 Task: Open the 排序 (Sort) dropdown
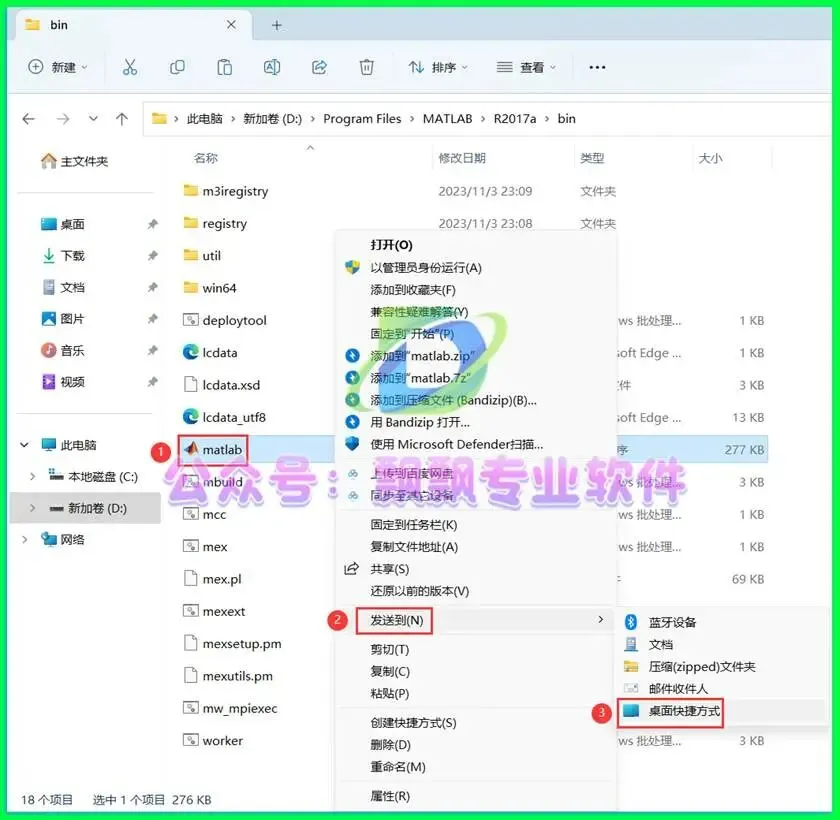click(438, 67)
